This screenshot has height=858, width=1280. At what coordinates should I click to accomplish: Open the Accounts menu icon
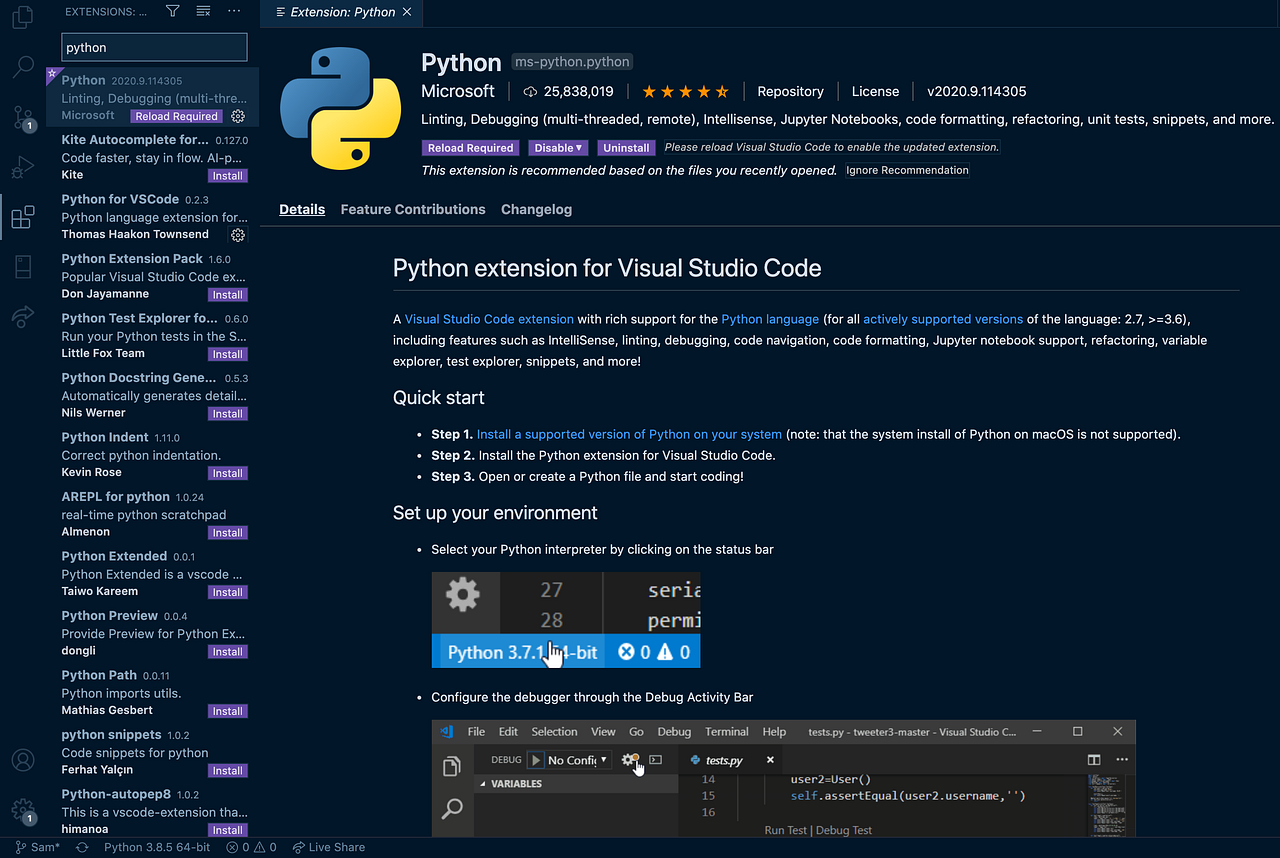pos(22,760)
